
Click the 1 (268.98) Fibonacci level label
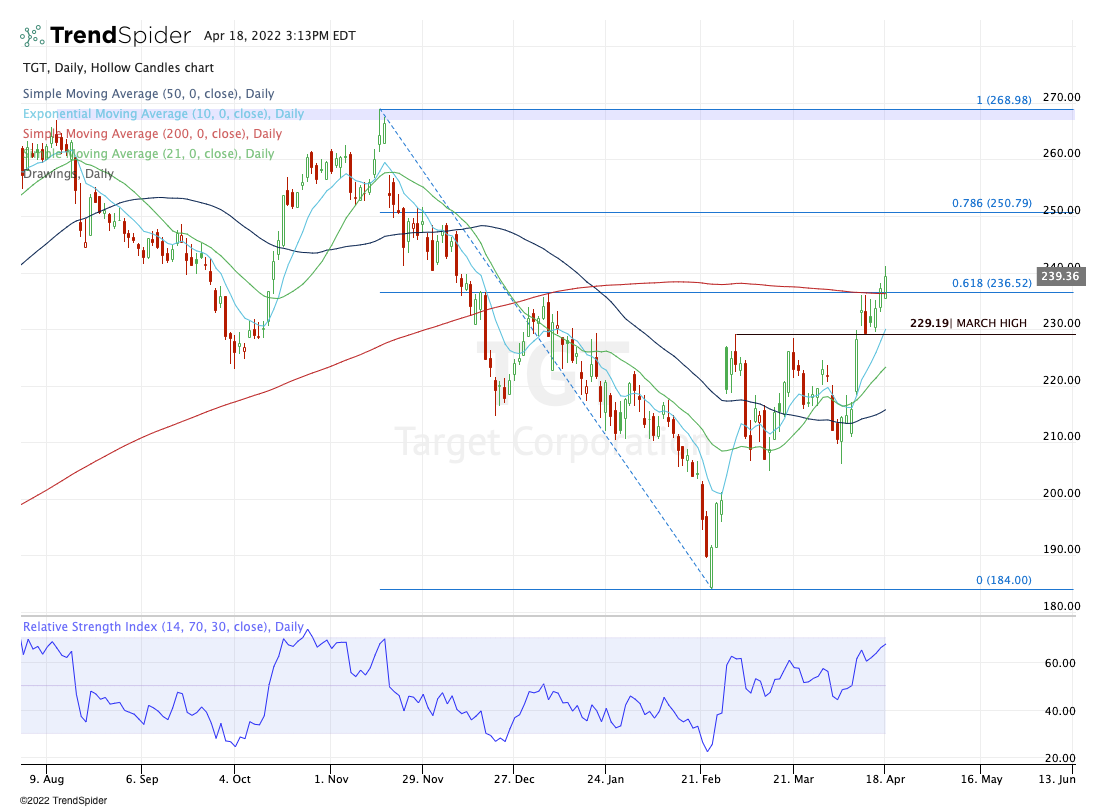pyautogui.click(x=1004, y=100)
